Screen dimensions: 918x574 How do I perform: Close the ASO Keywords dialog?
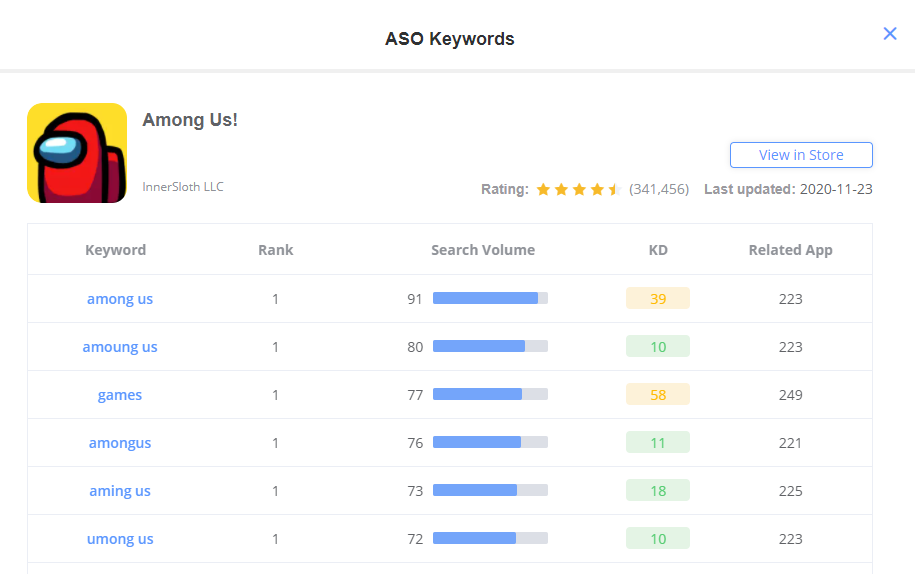889,34
